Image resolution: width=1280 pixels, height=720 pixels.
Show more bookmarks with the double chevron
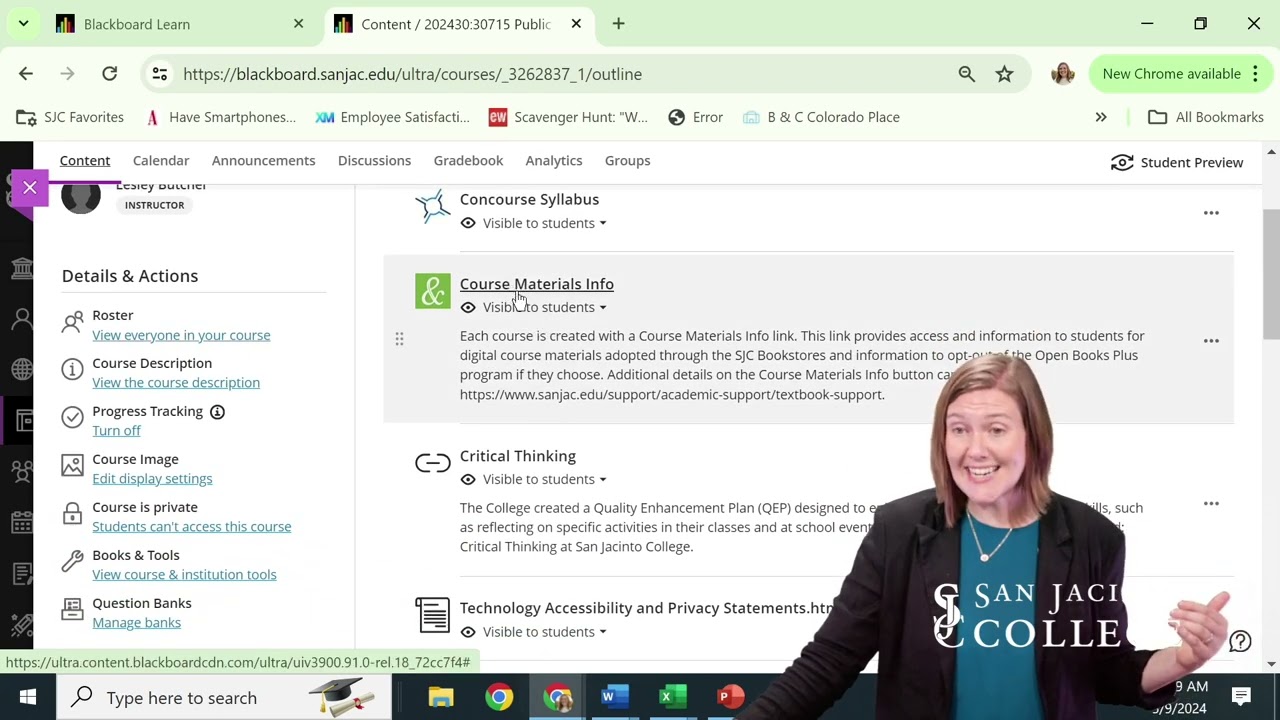click(1101, 117)
